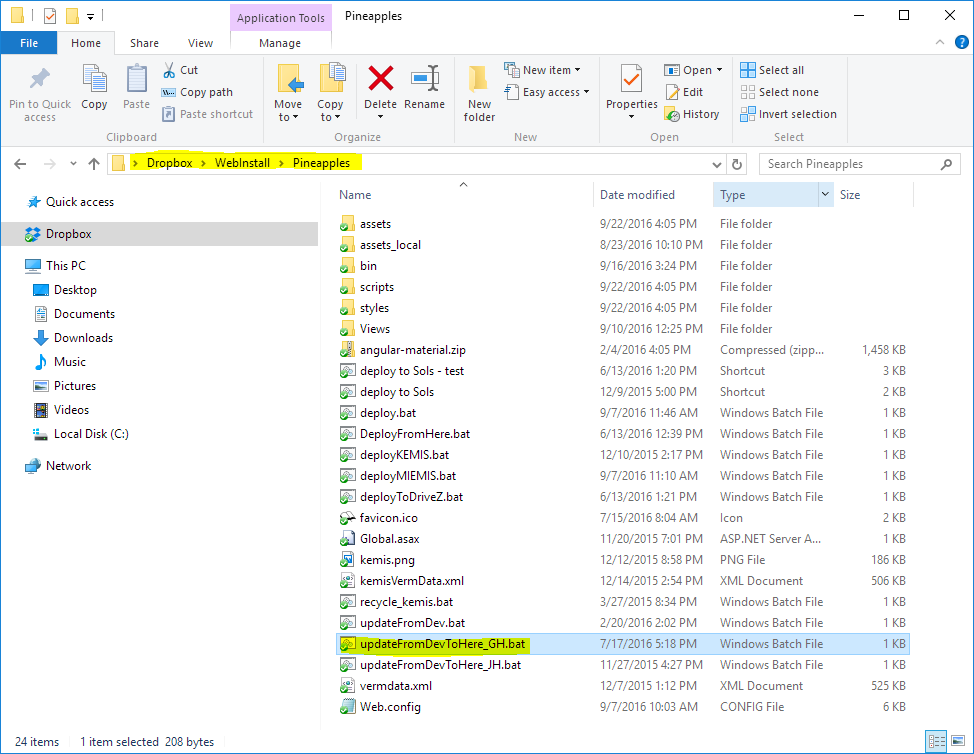The height and width of the screenshot is (754, 974).
Task: Click the Rename icon in ribbon
Action: (x=425, y=88)
